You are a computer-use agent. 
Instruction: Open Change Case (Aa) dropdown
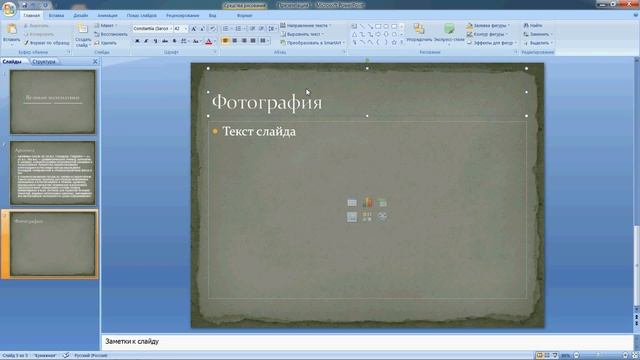click(x=196, y=41)
